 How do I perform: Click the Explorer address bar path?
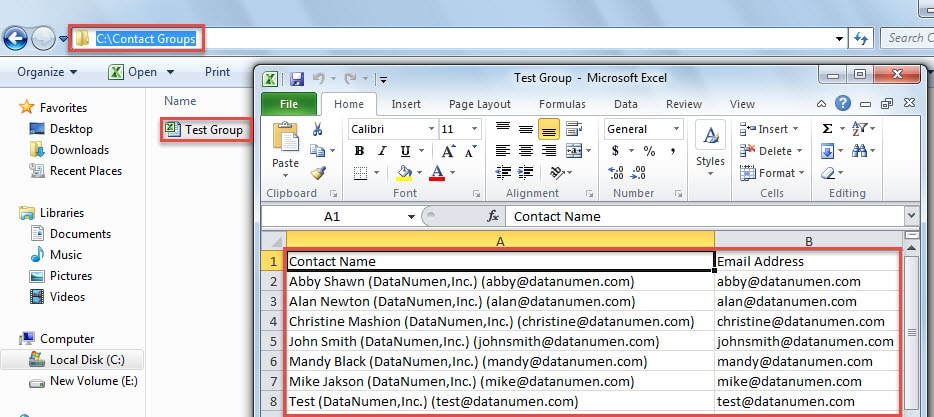click(x=146, y=39)
